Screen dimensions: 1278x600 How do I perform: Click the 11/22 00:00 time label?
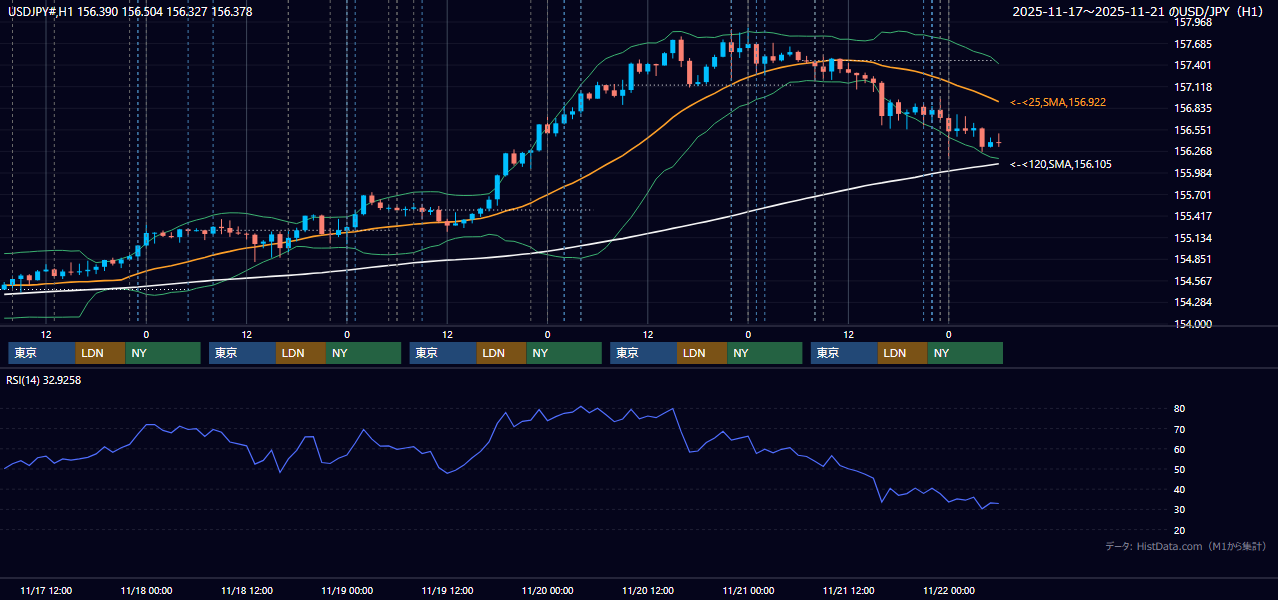pos(949,590)
